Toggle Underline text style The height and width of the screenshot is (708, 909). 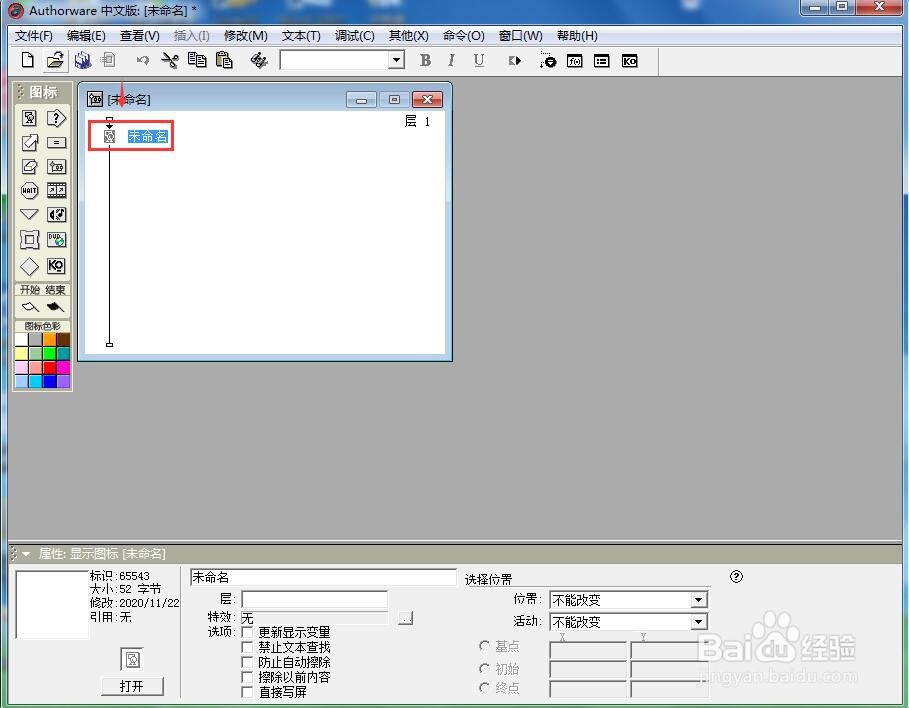pos(479,60)
